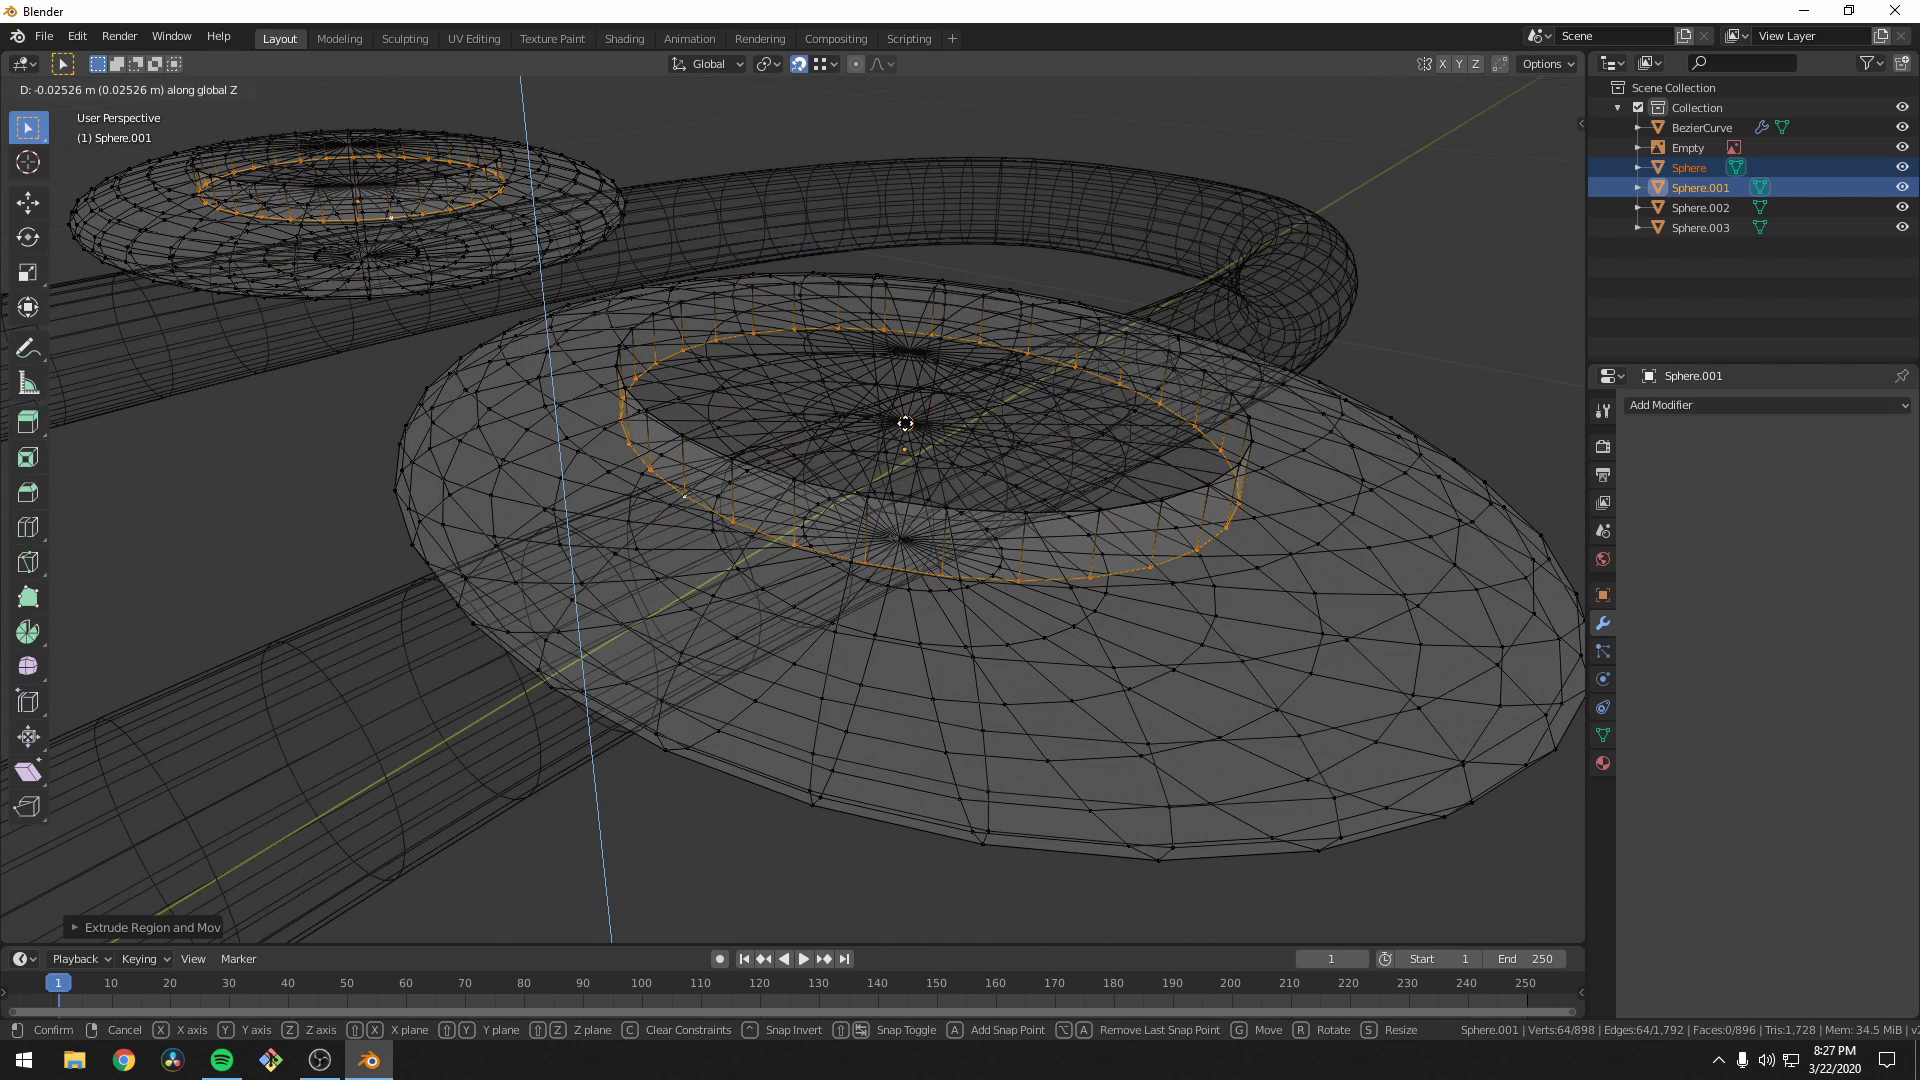Screen dimensions: 1920x1080
Task: Click the New Scene button beside Scene
Action: 1683,35
